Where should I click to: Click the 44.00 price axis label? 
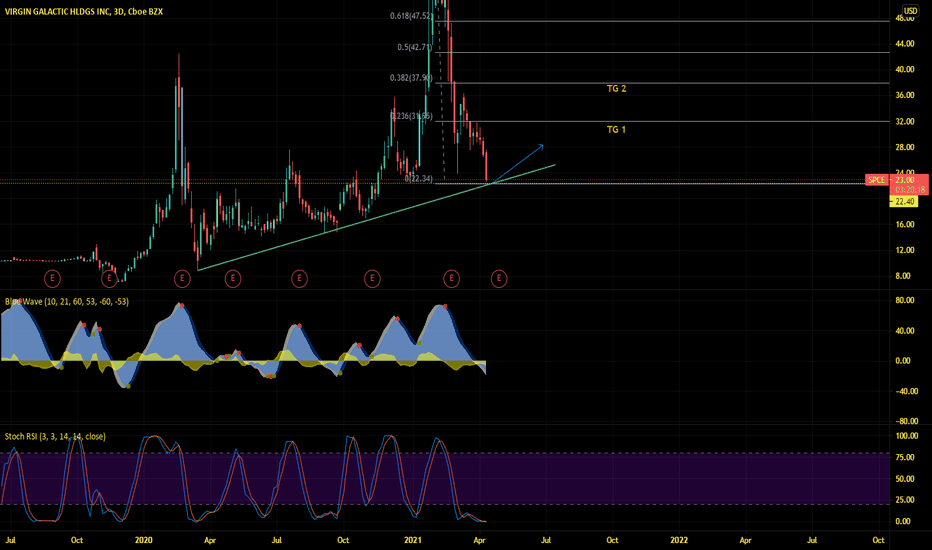point(905,43)
